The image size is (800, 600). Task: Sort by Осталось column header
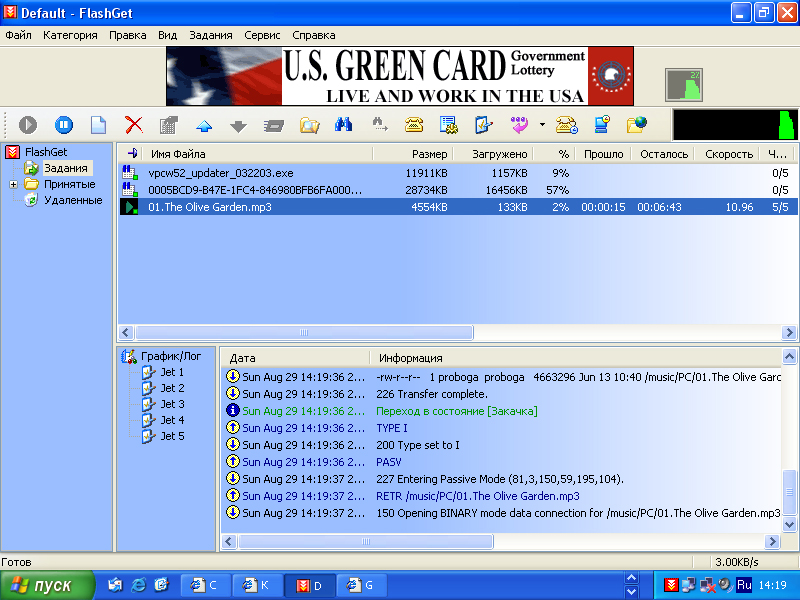(x=664, y=154)
